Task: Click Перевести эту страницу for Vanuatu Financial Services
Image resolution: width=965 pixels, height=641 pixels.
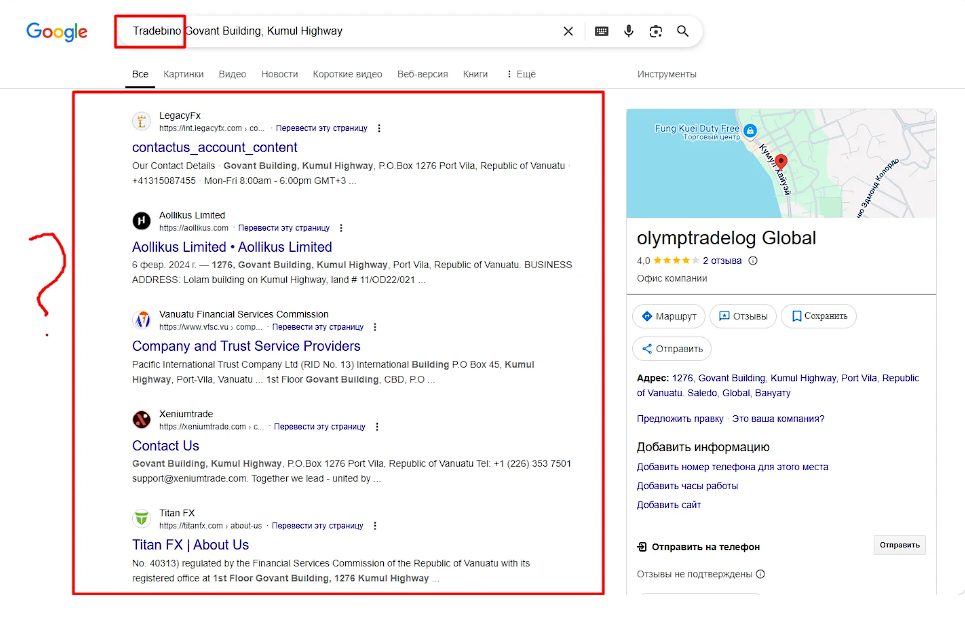Action: click(318, 327)
